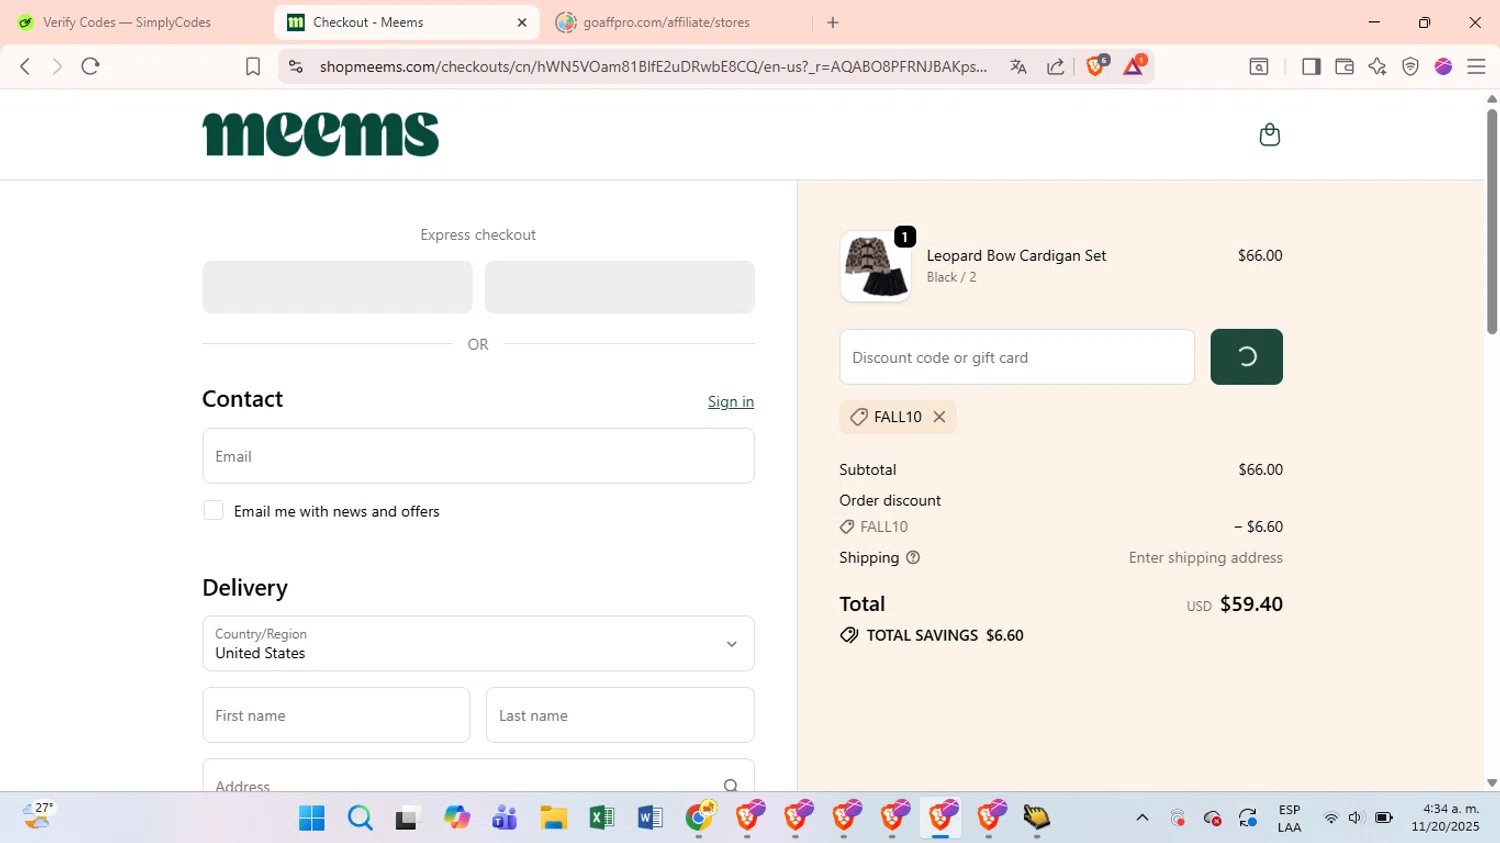Screen dimensions: 1500x843
Task: Open Brave VPN shield icon
Action: (1410, 66)
